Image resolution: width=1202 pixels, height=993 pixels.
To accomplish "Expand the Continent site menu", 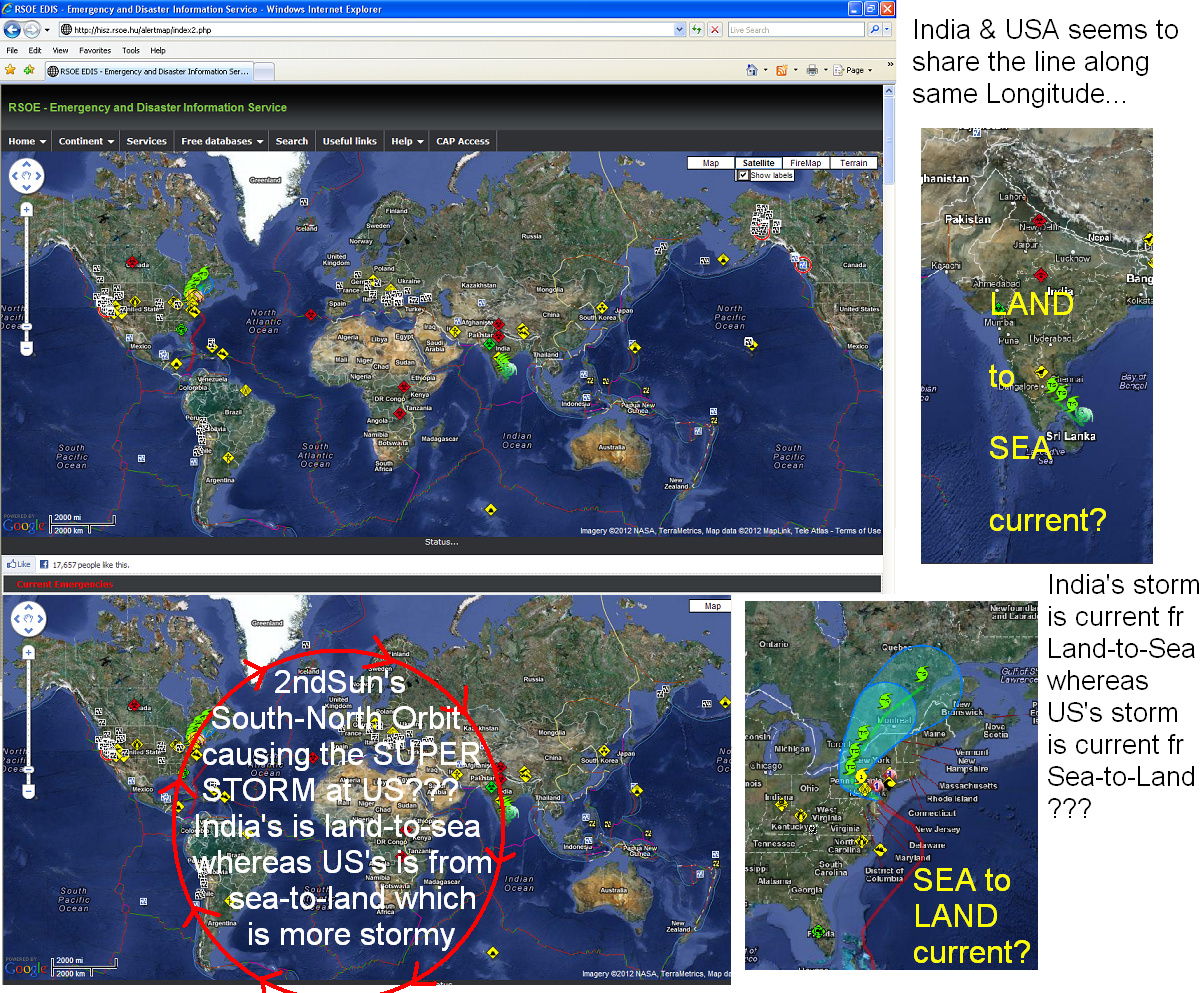I will [x=85, y=141].
